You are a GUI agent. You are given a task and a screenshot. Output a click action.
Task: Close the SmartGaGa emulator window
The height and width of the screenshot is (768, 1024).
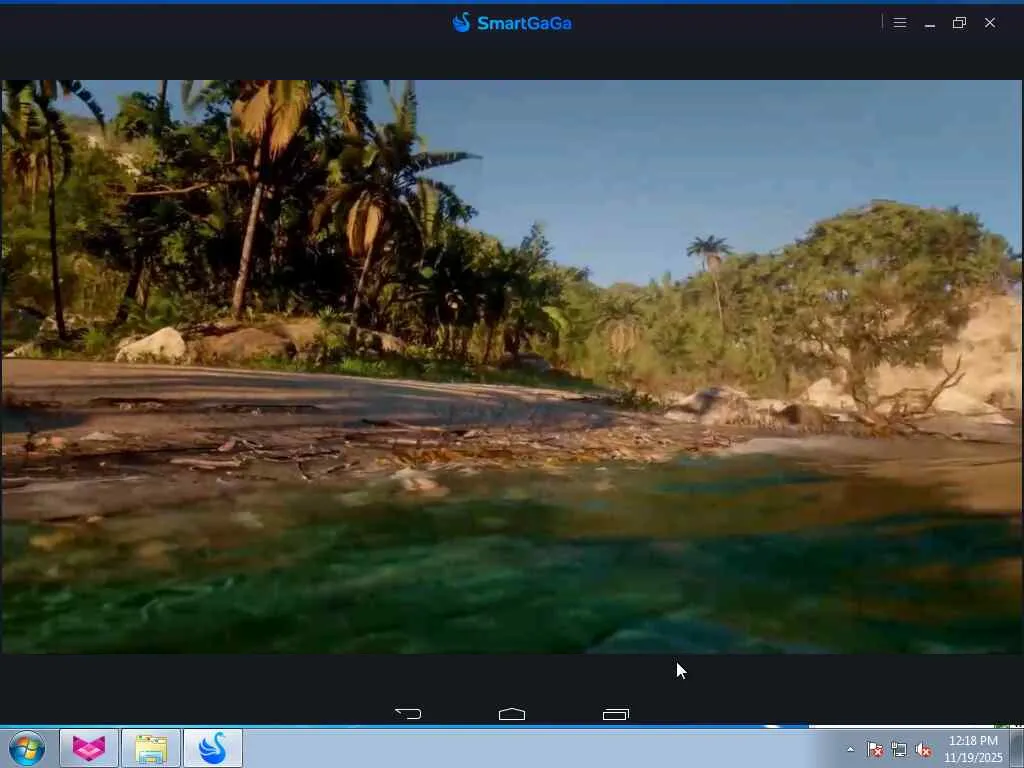990,23
